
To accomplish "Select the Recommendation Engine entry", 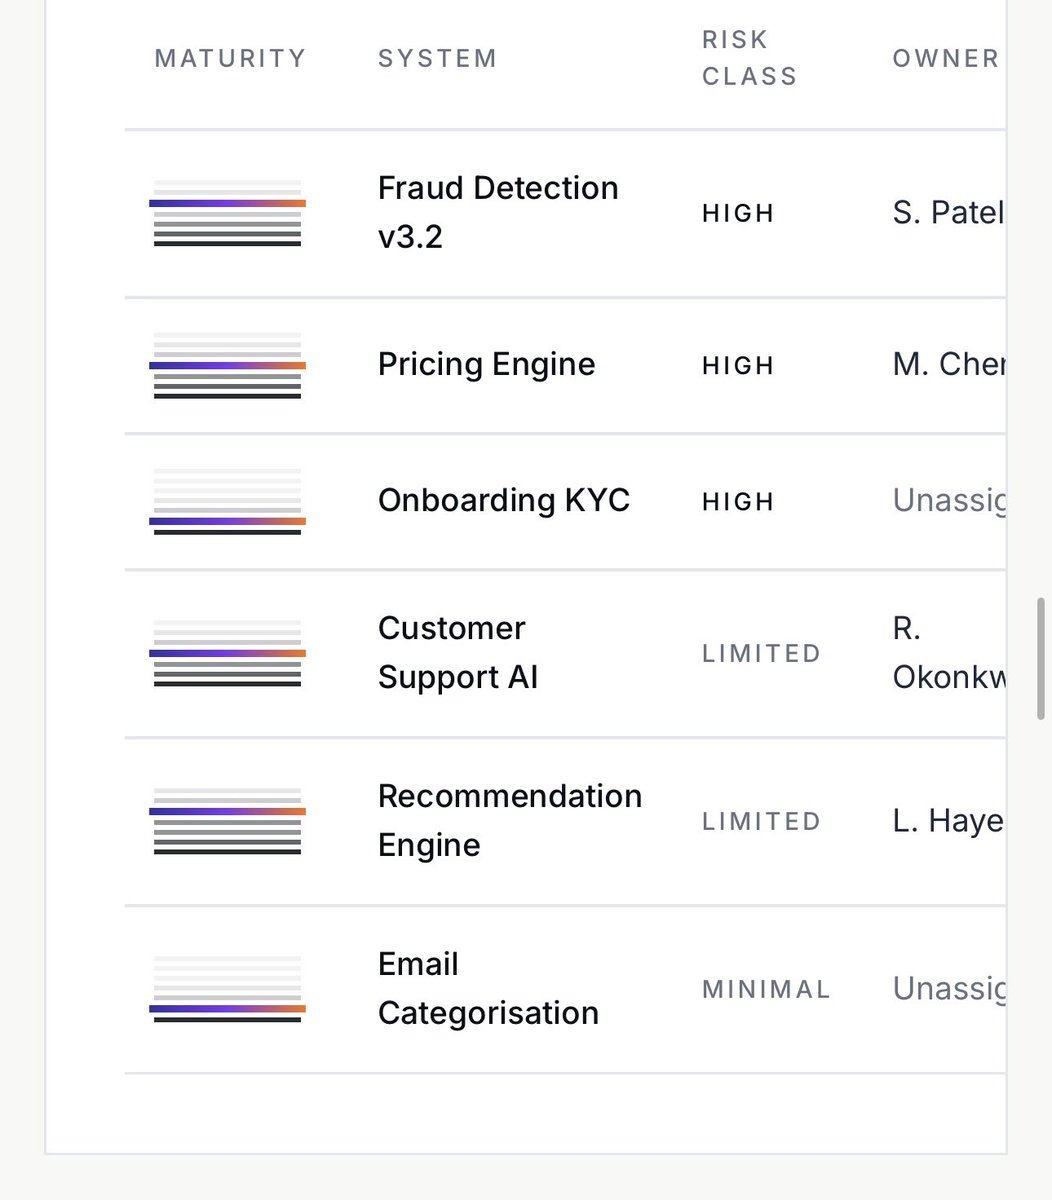I will (510, 820).
